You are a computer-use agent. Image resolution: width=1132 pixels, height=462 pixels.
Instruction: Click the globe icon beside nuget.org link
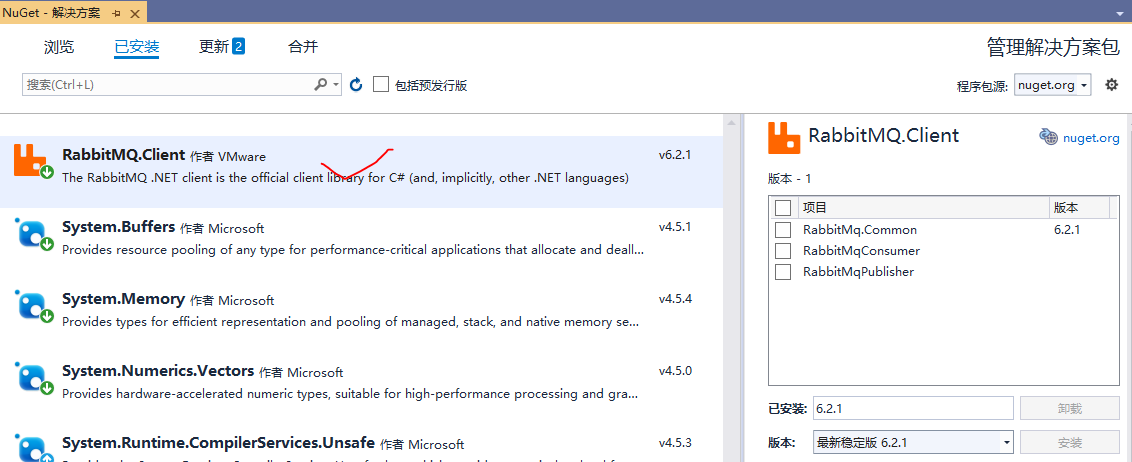(x=1048, y=136)
